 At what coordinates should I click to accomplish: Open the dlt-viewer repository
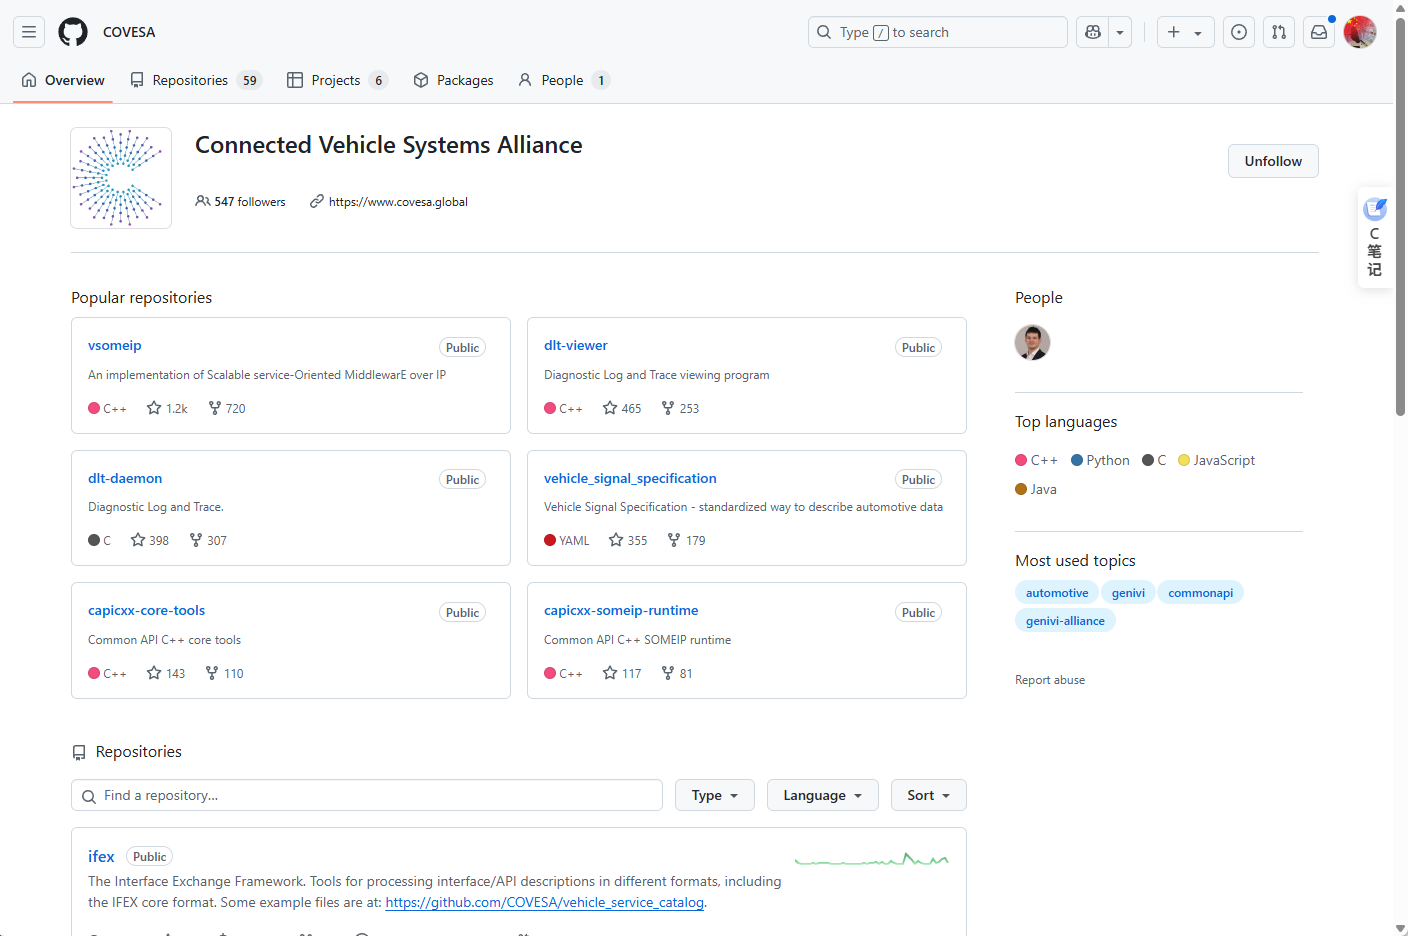coord(576,345)
